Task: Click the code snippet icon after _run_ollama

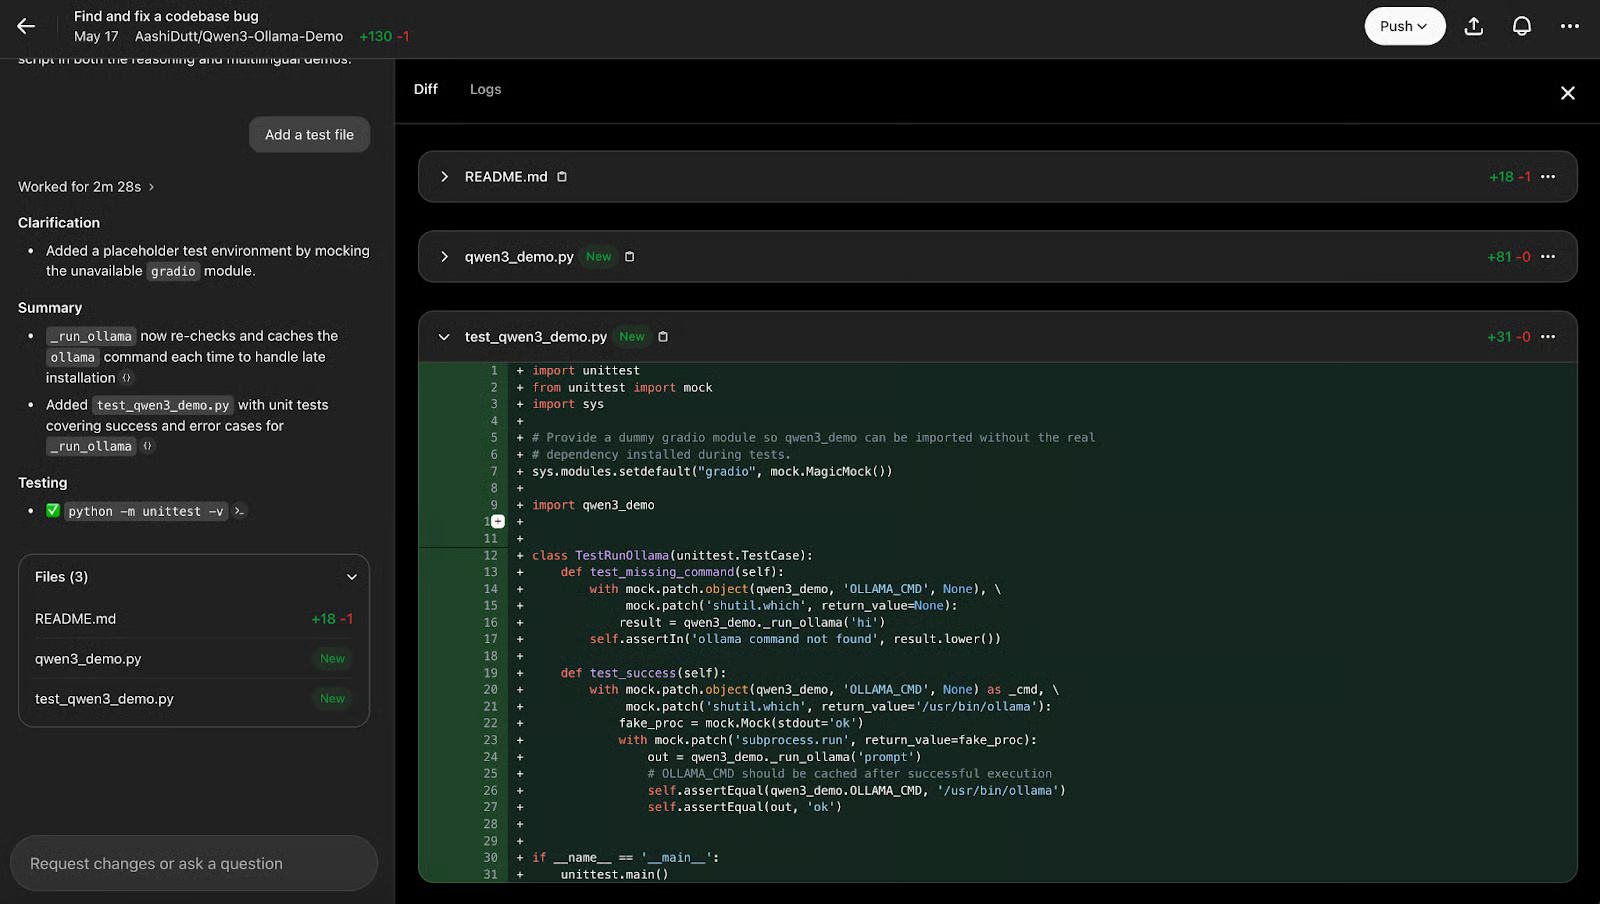Action: (147, 446)
